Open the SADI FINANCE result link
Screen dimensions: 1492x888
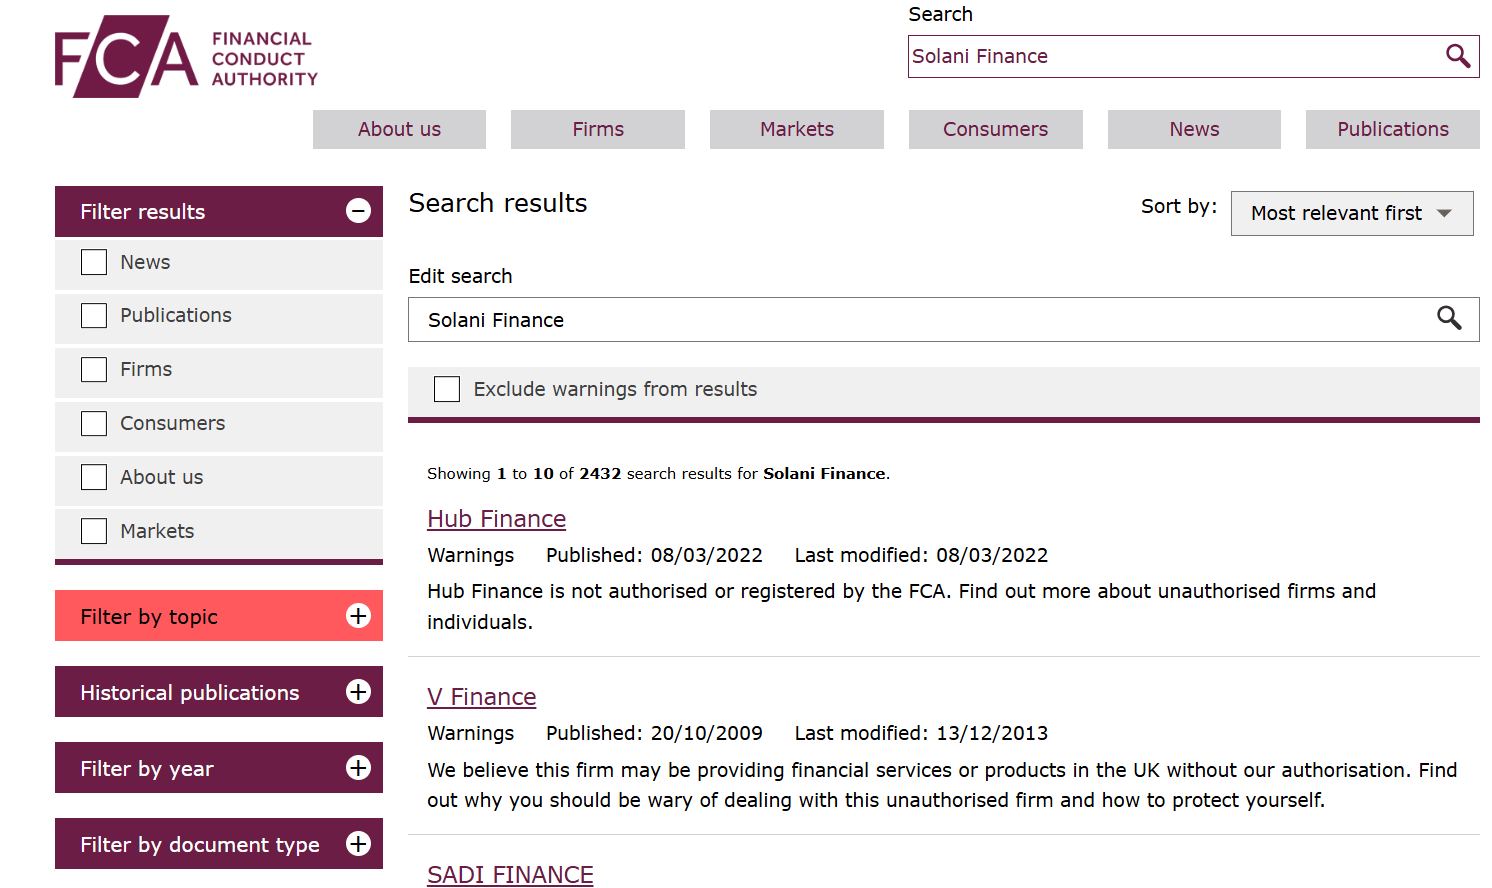tap(510, 874)
